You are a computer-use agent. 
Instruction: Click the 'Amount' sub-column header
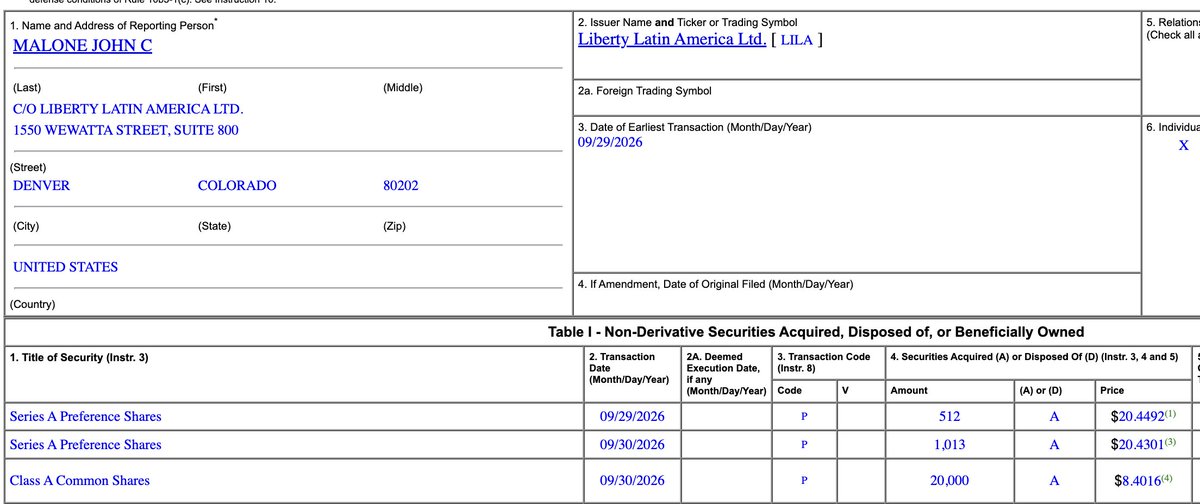(x=909, y=390)
